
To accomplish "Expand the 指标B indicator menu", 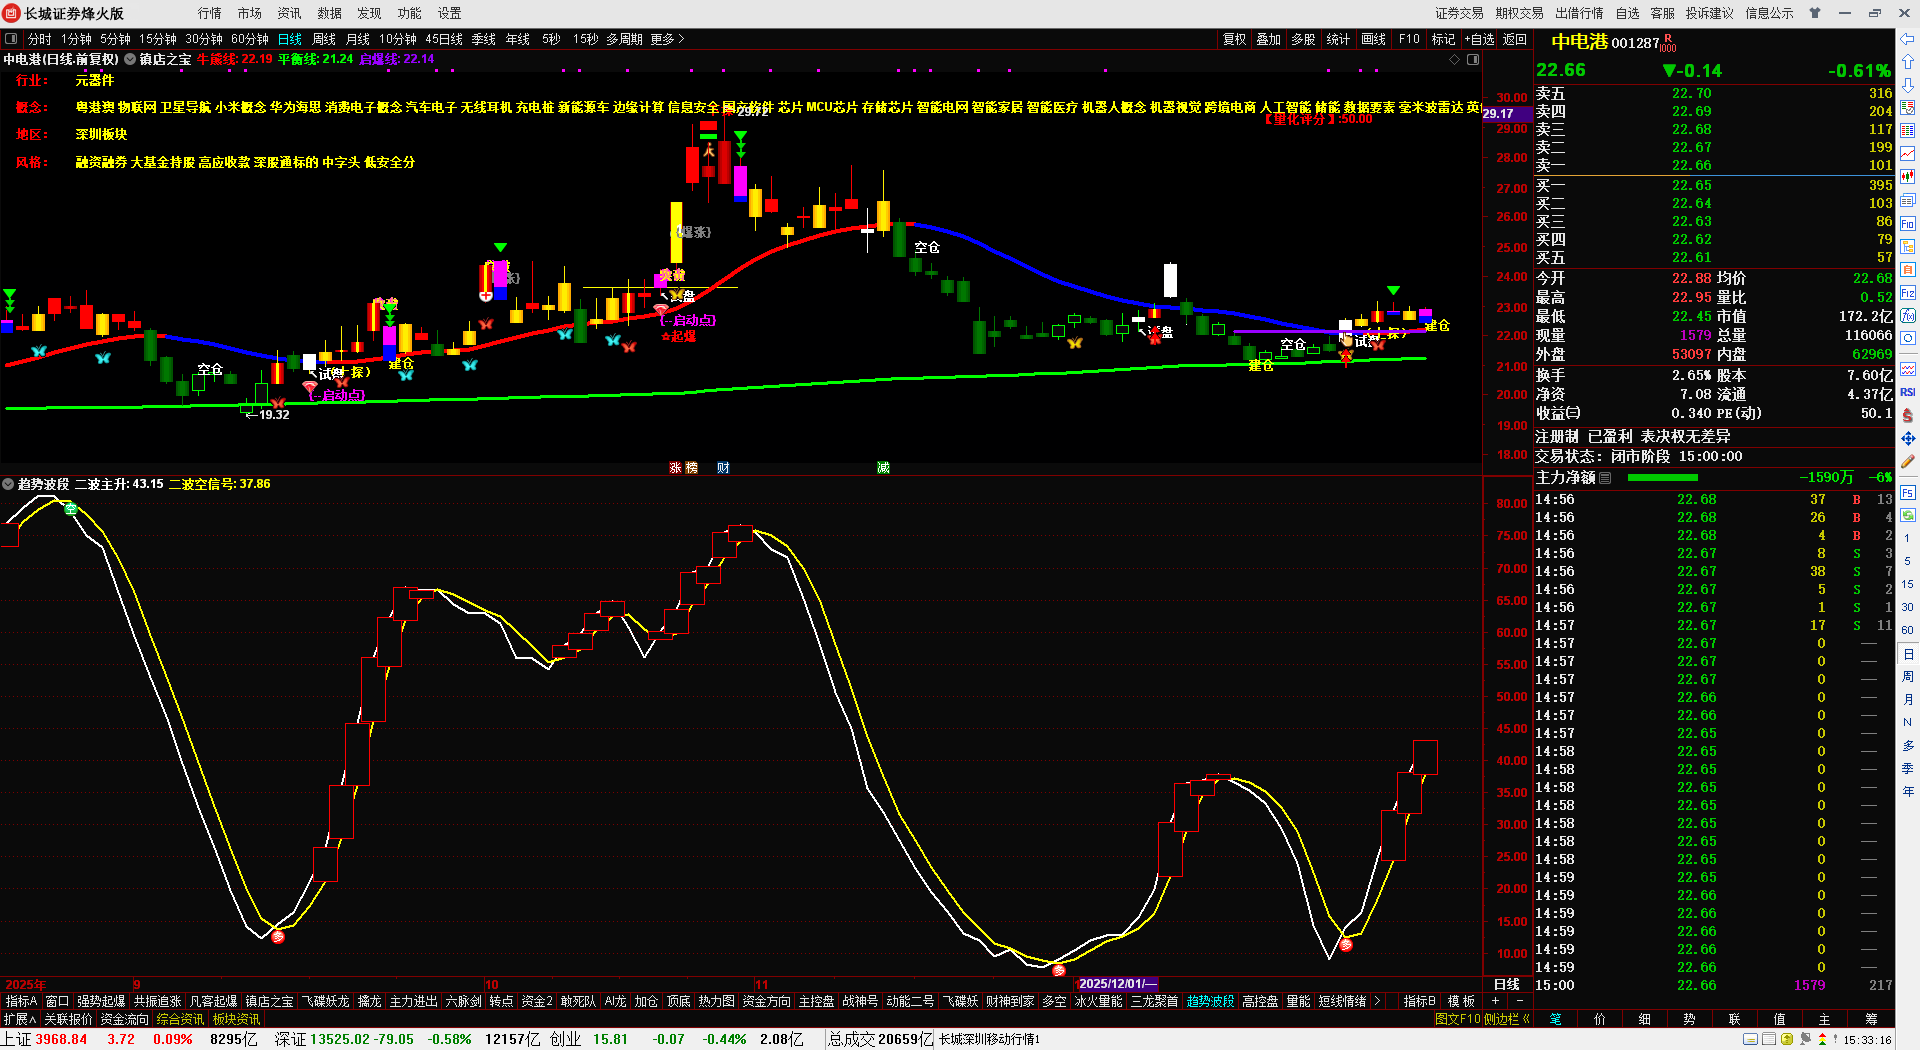I will click(x=1419, y=1001).
